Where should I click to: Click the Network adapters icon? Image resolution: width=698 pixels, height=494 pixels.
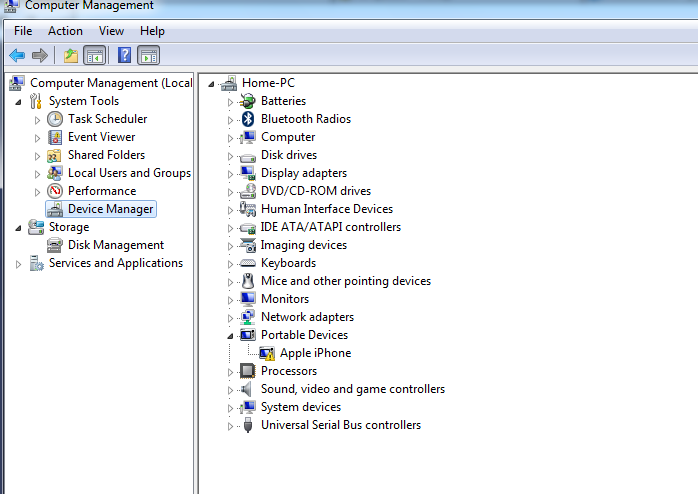(x=248, y=317)
